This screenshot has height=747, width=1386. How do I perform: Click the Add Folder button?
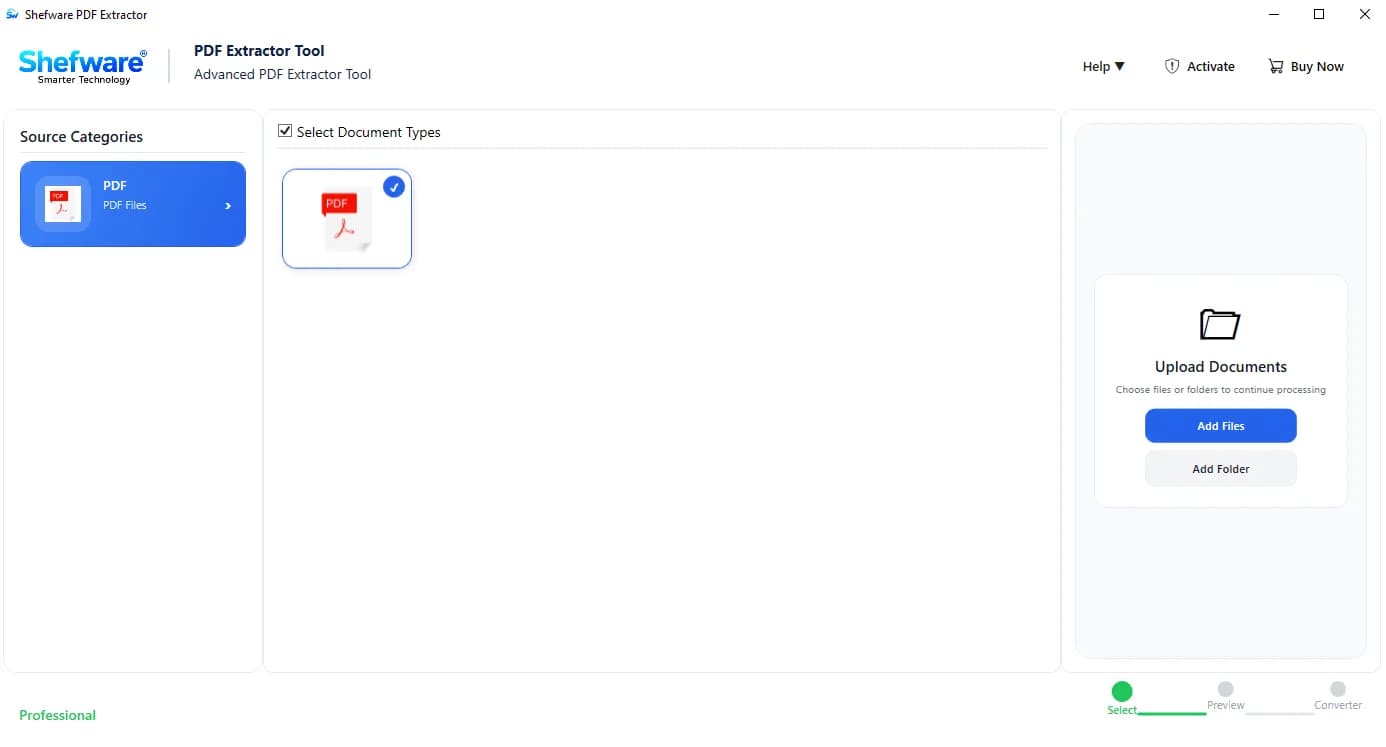1221,469
